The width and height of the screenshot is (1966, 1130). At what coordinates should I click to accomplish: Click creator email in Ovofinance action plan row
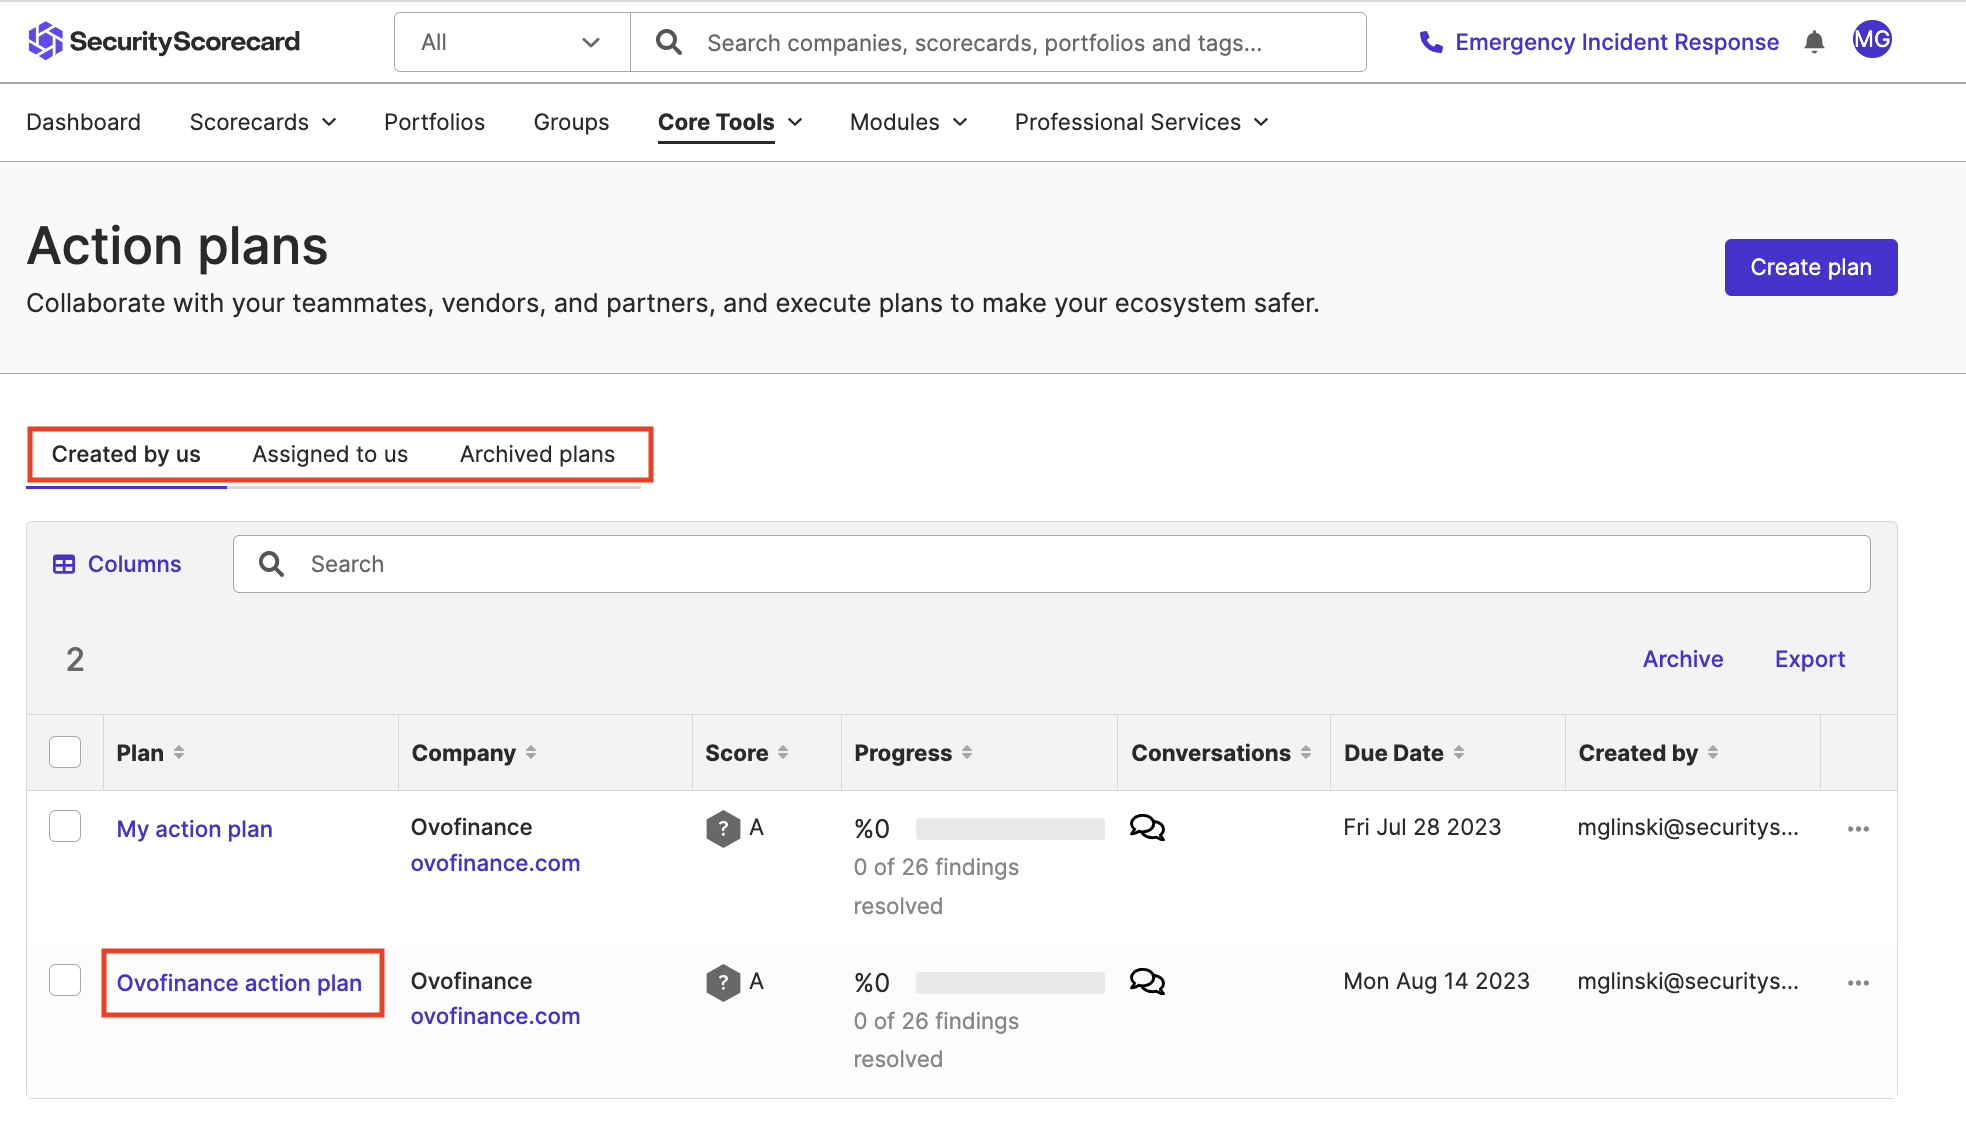pyautogui.click(x=1688, y=981)
